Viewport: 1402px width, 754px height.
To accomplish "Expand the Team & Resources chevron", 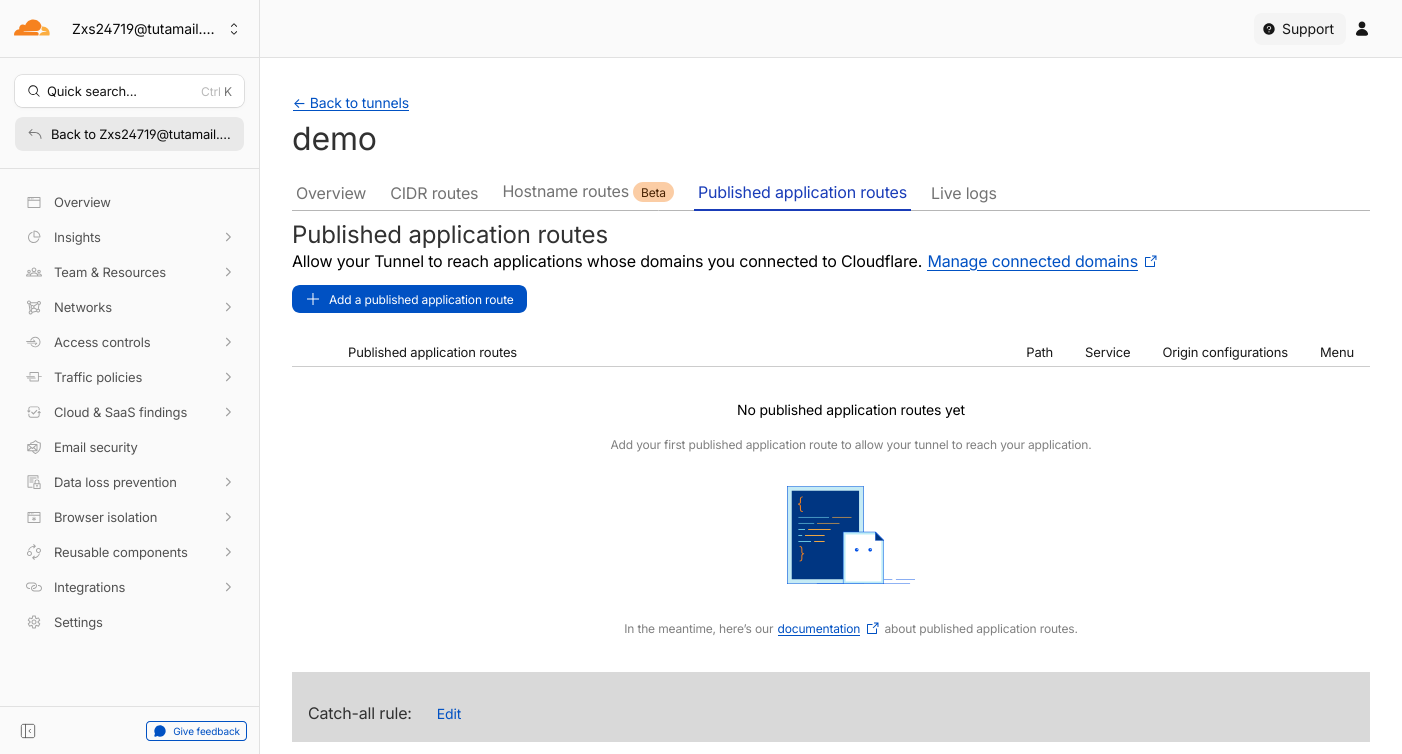I will [x=228, y=272].
